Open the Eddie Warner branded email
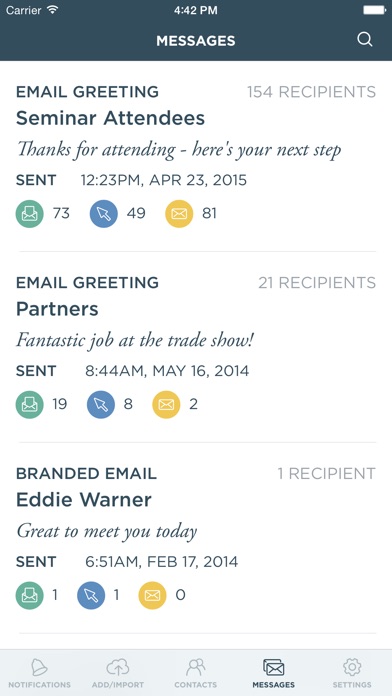Screen dimensions: 392x696 196,538
